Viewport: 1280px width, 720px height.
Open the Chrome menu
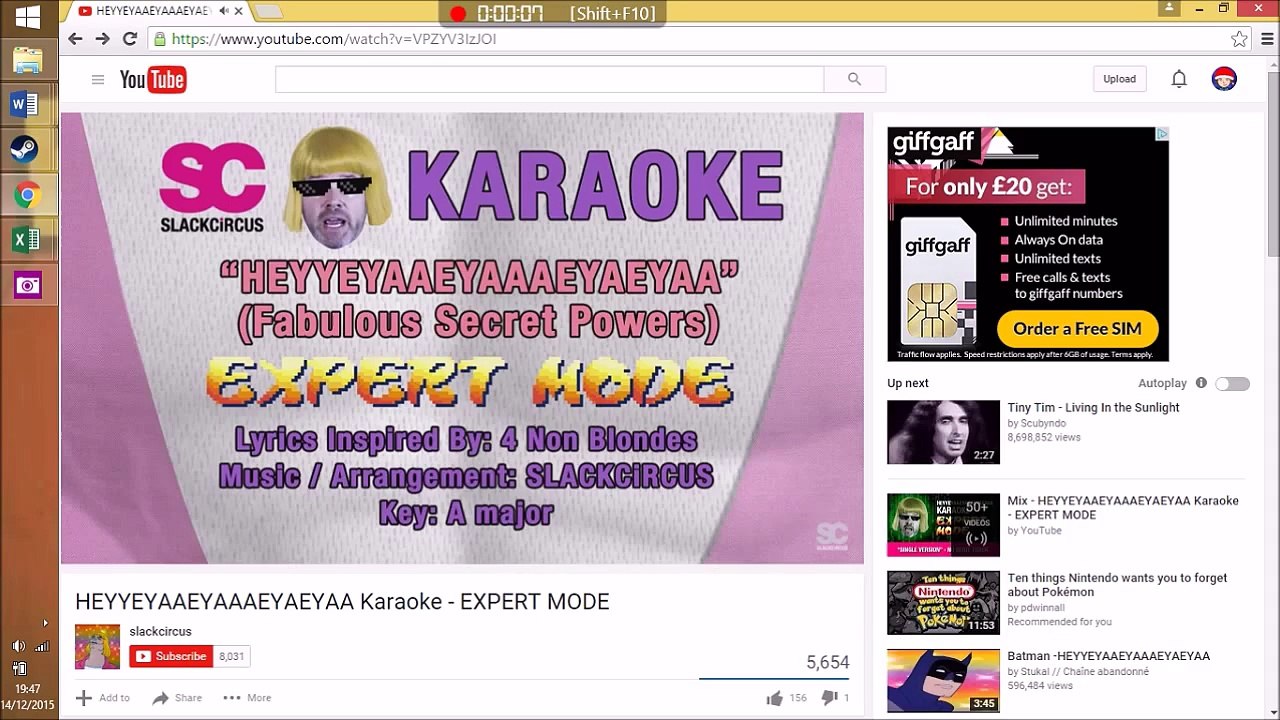coord(1268,39)
